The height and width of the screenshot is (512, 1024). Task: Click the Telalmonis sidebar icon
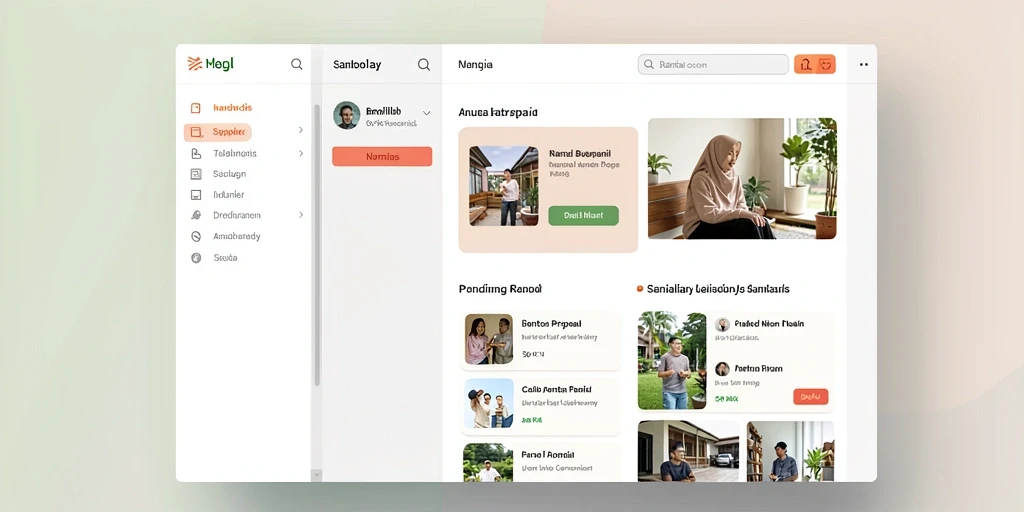click(196, 153)
